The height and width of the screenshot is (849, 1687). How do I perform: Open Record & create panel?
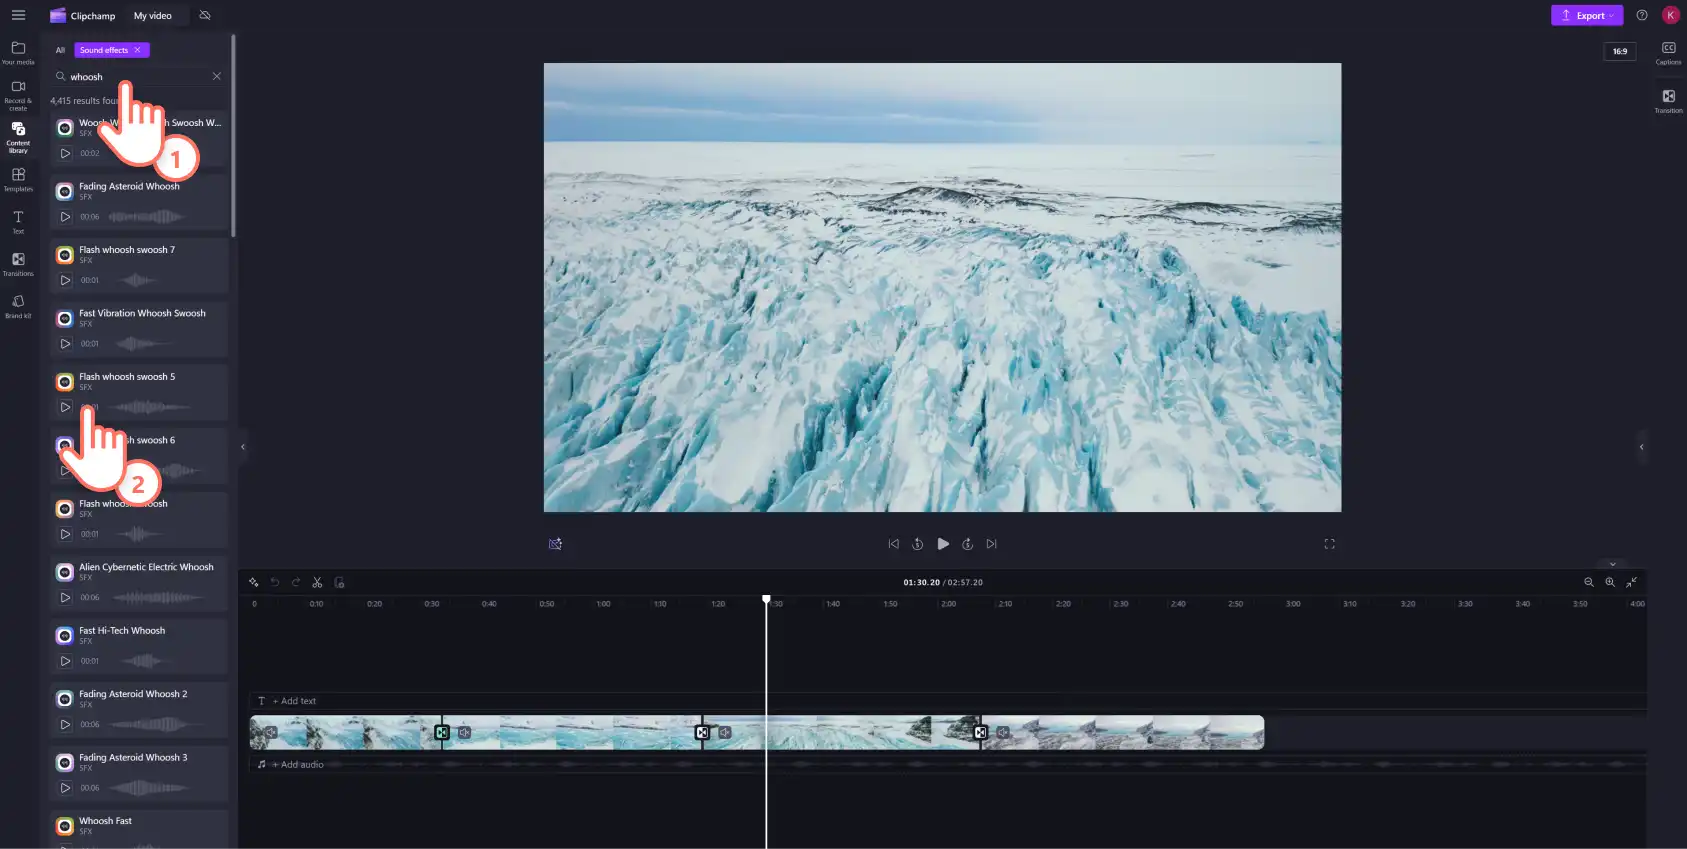(x=18, y=95)
